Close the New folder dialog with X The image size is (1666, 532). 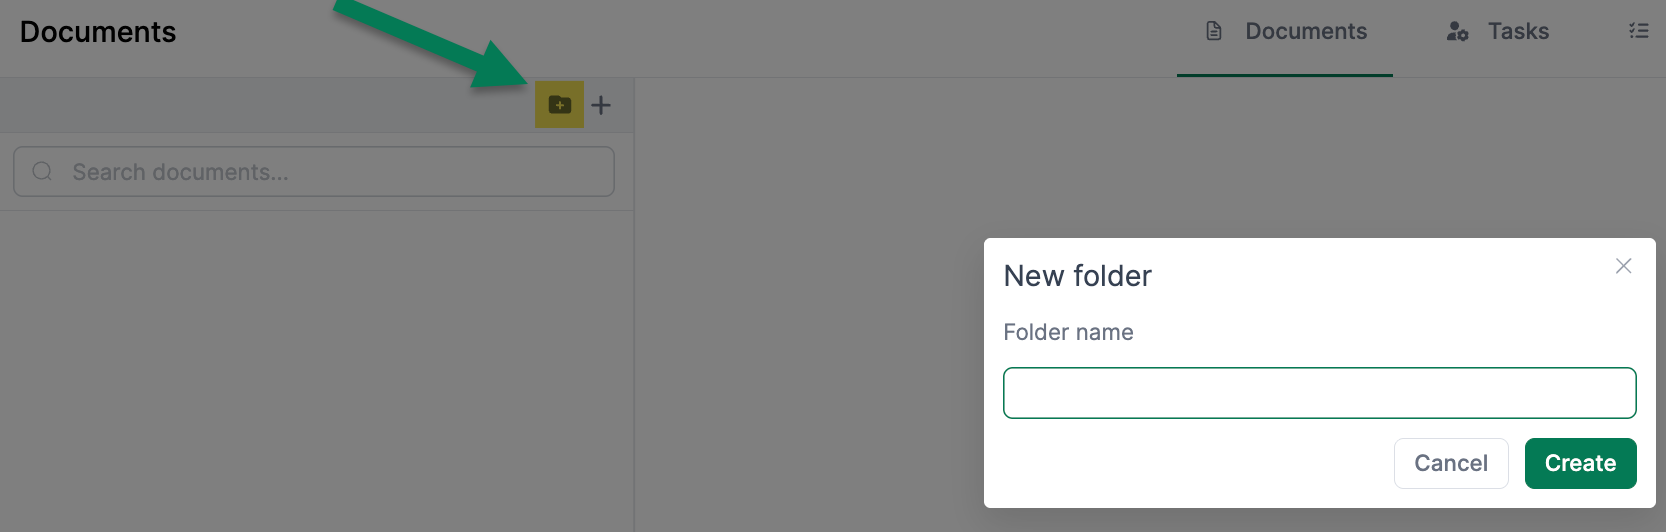(x=1623, y=266)
